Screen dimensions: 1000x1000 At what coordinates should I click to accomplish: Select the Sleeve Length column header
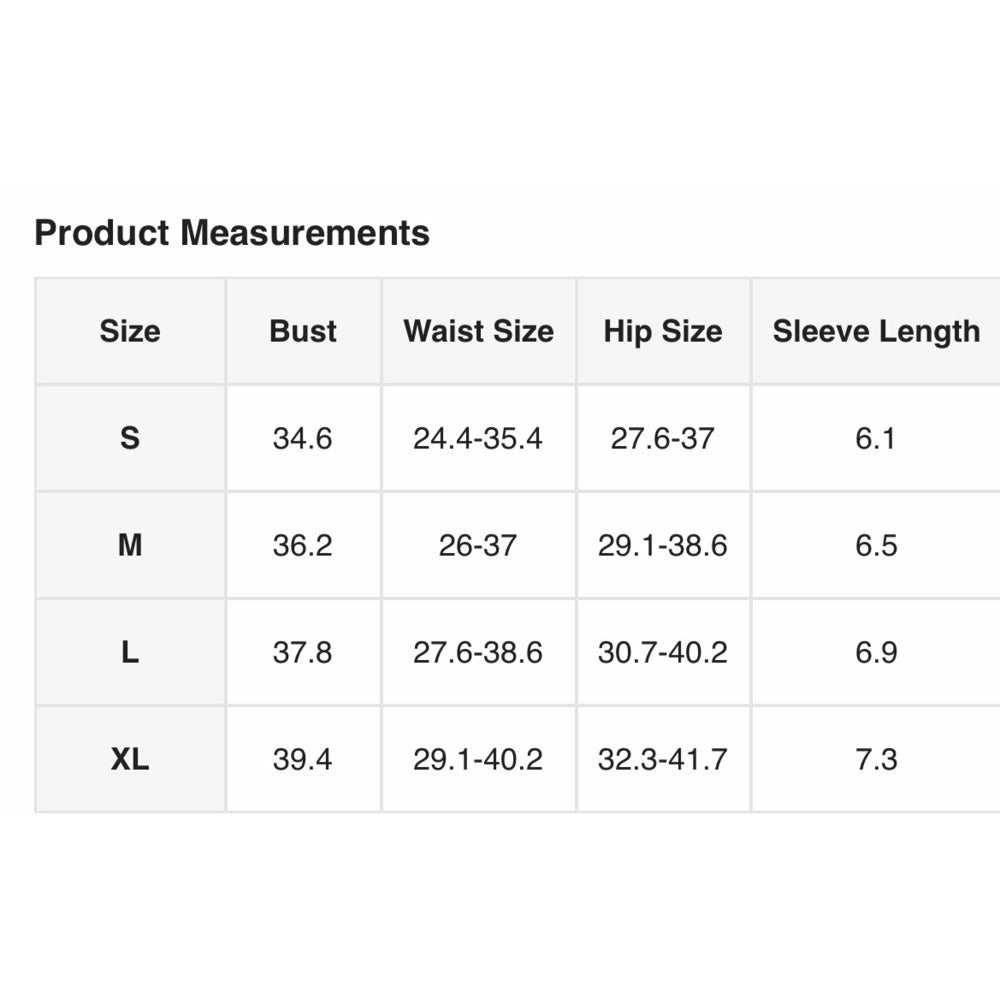[x=876, y=331]
